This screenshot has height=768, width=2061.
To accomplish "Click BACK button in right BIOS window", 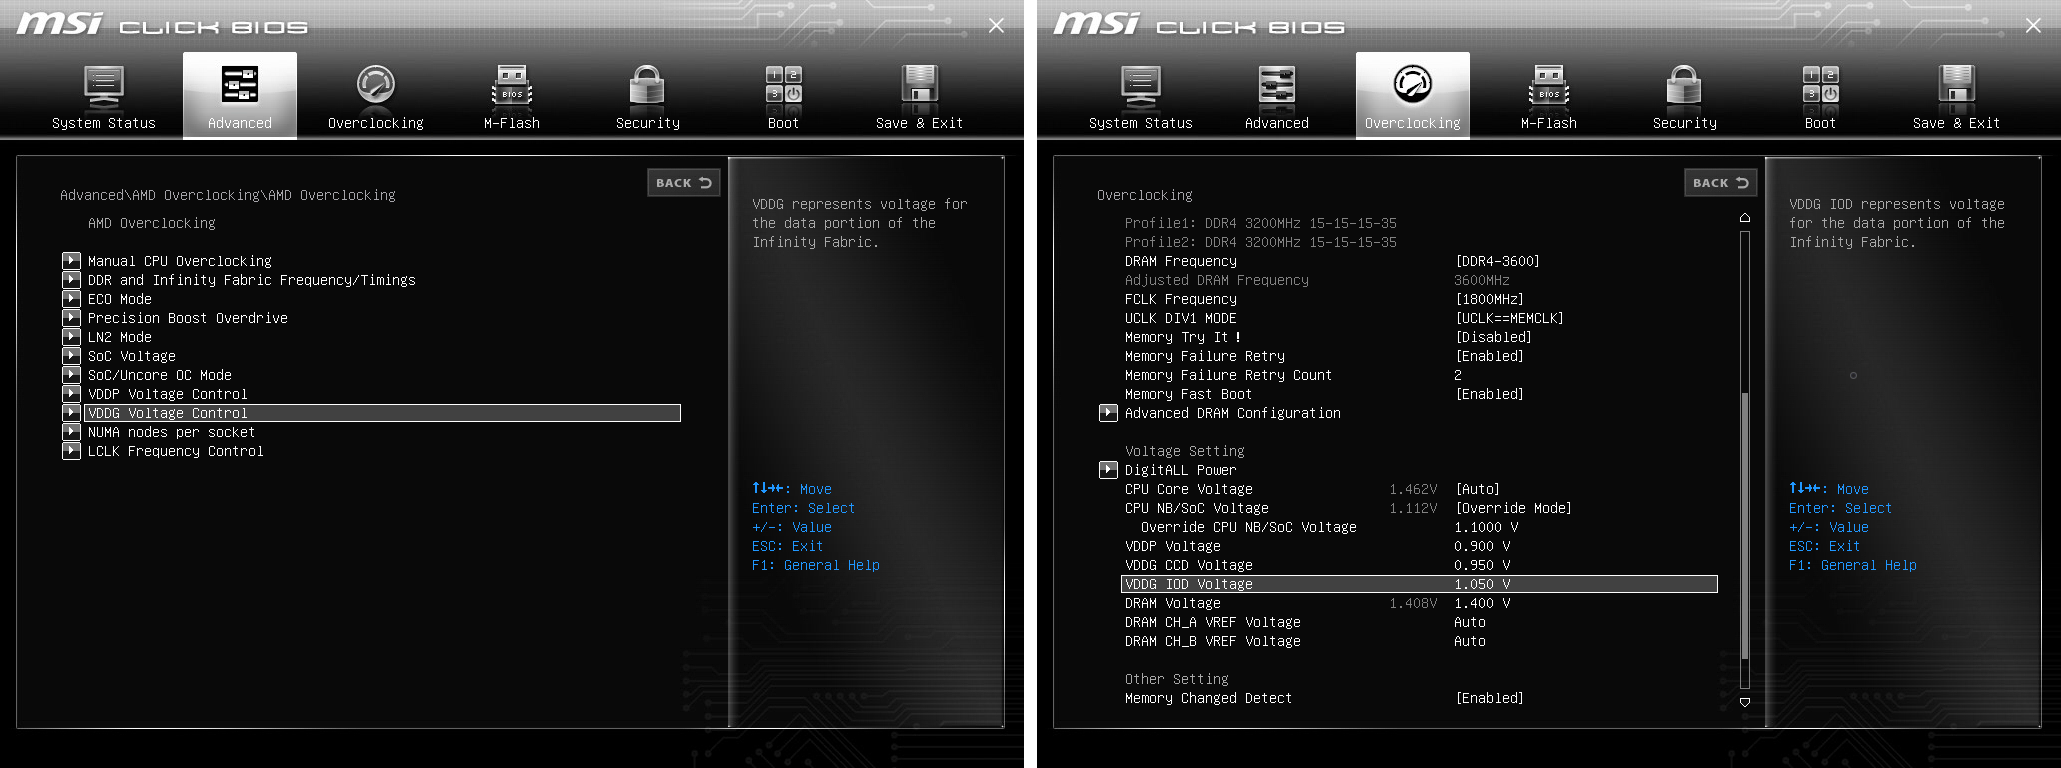I will click(1721, 183).
